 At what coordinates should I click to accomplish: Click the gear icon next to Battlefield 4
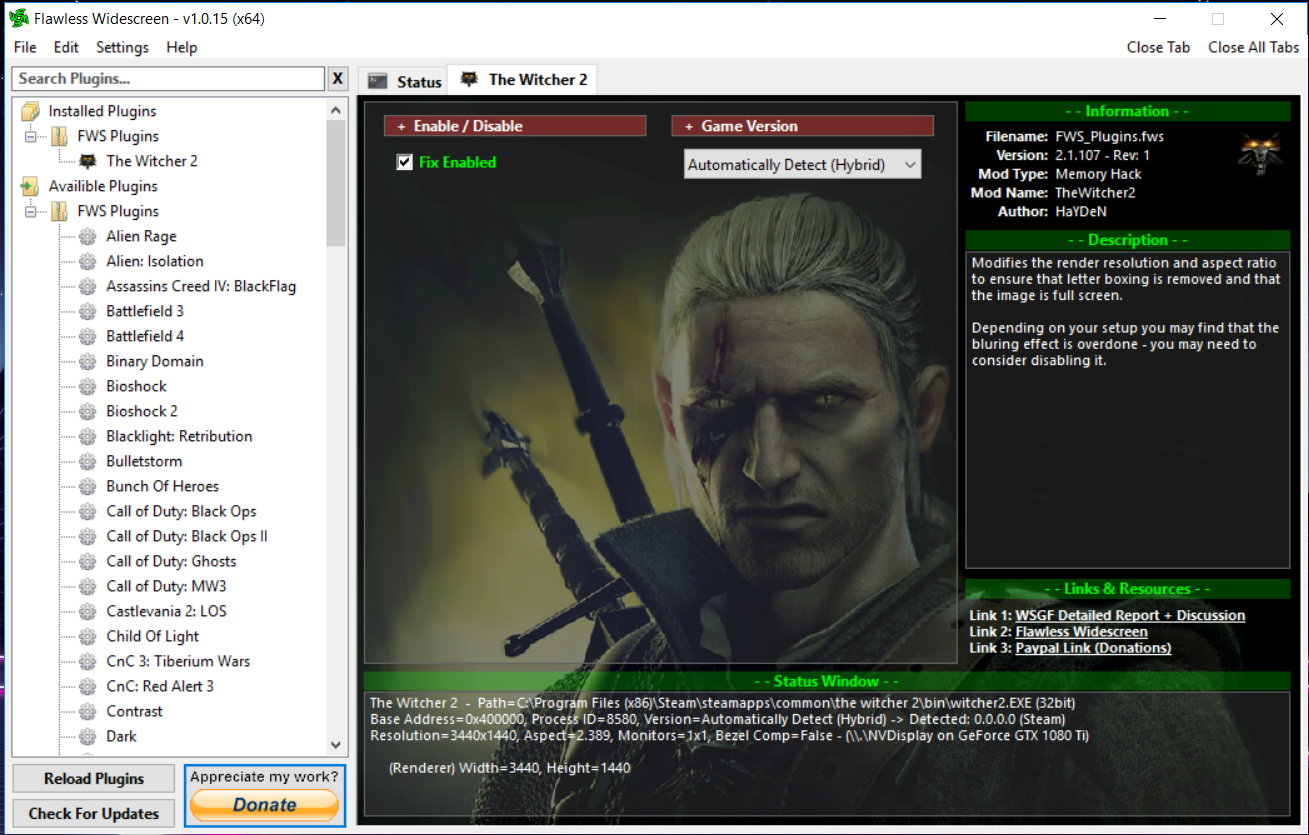pyautogui.click(x=88, y=336)
